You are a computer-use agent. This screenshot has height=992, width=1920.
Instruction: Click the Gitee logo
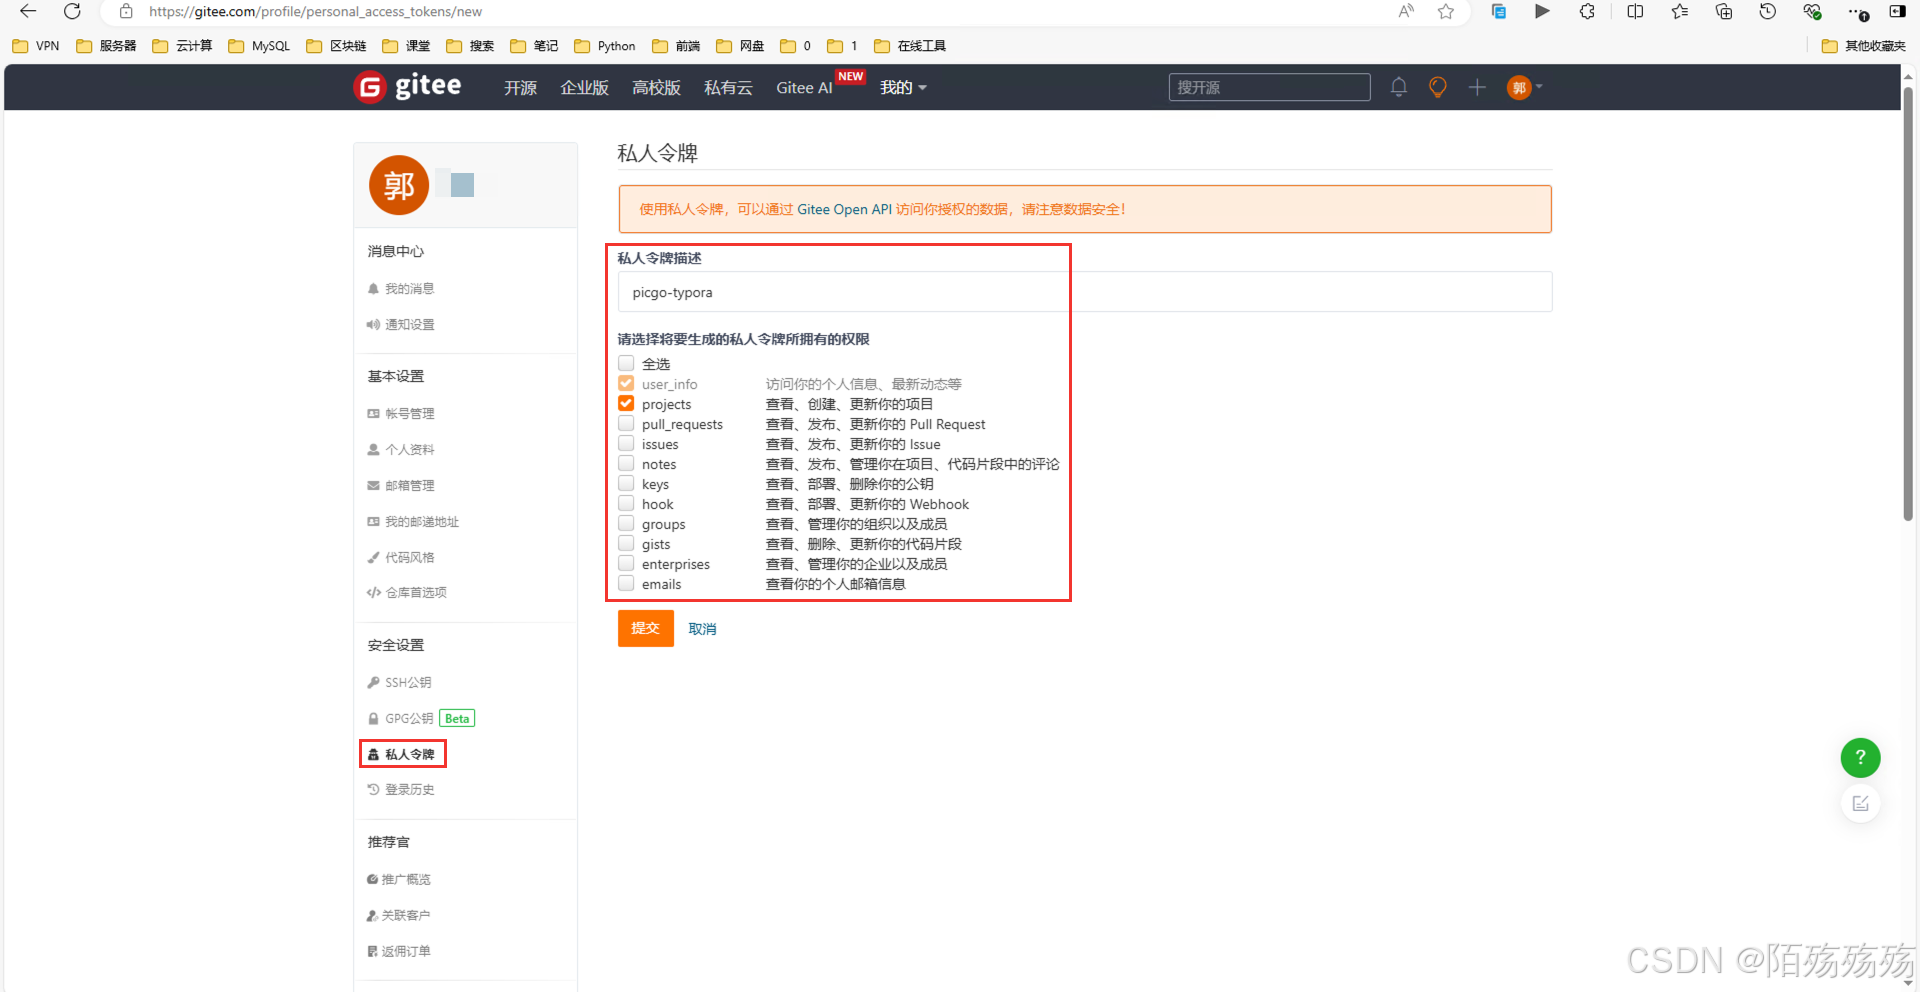408,87
